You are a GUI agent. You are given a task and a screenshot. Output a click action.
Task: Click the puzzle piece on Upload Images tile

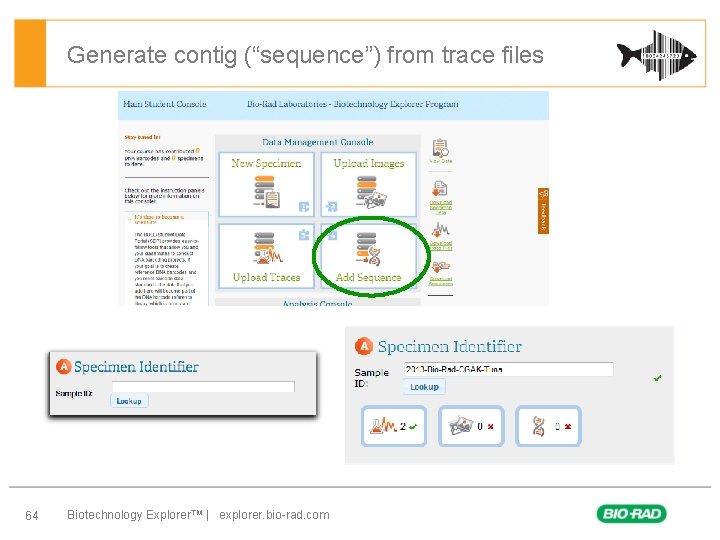point(332,207)
